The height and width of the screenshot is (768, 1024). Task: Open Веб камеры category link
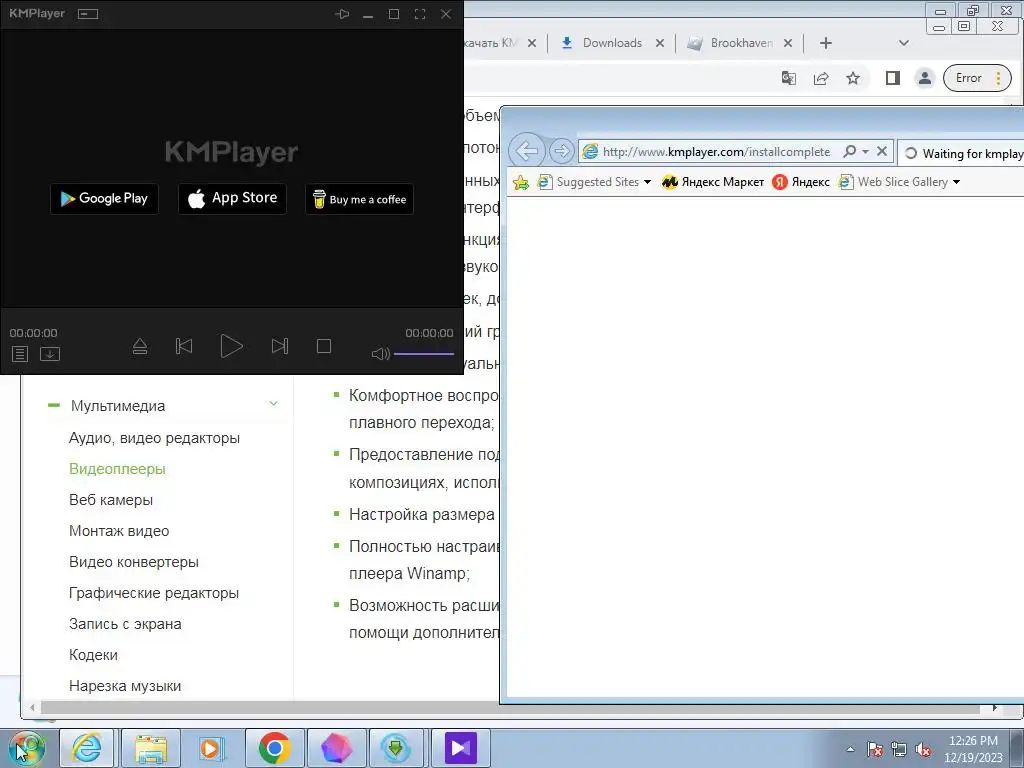111,500
